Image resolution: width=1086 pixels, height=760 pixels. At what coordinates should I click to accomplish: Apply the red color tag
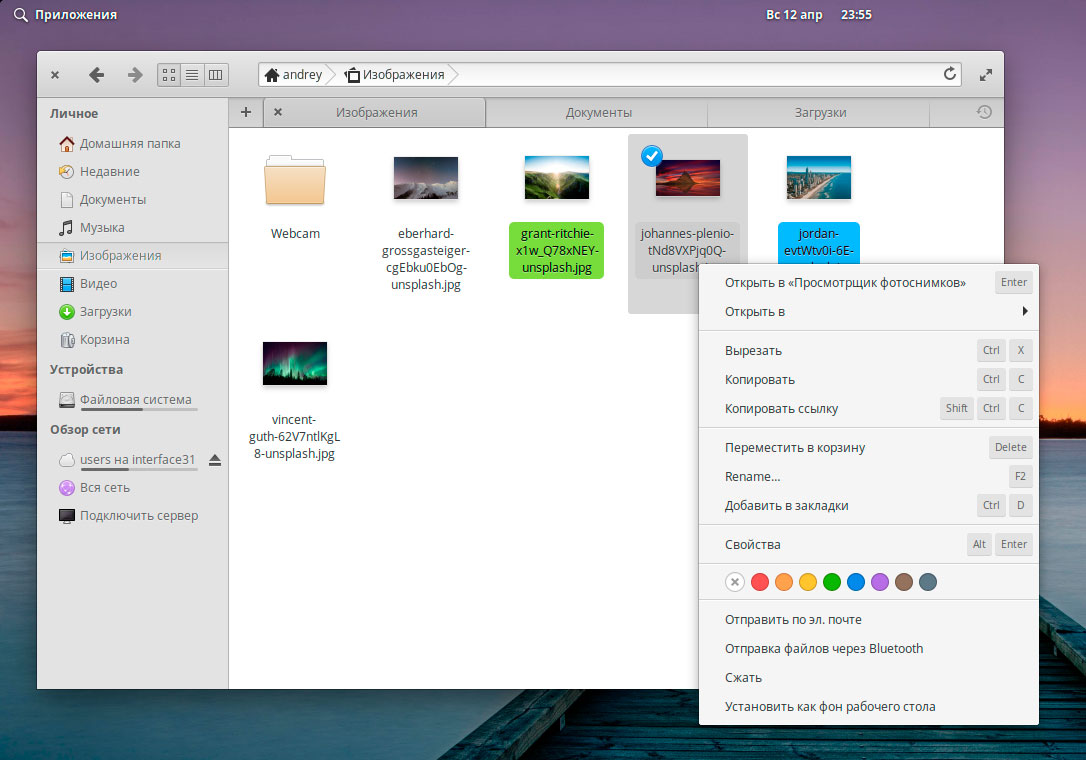click(759, 582)
